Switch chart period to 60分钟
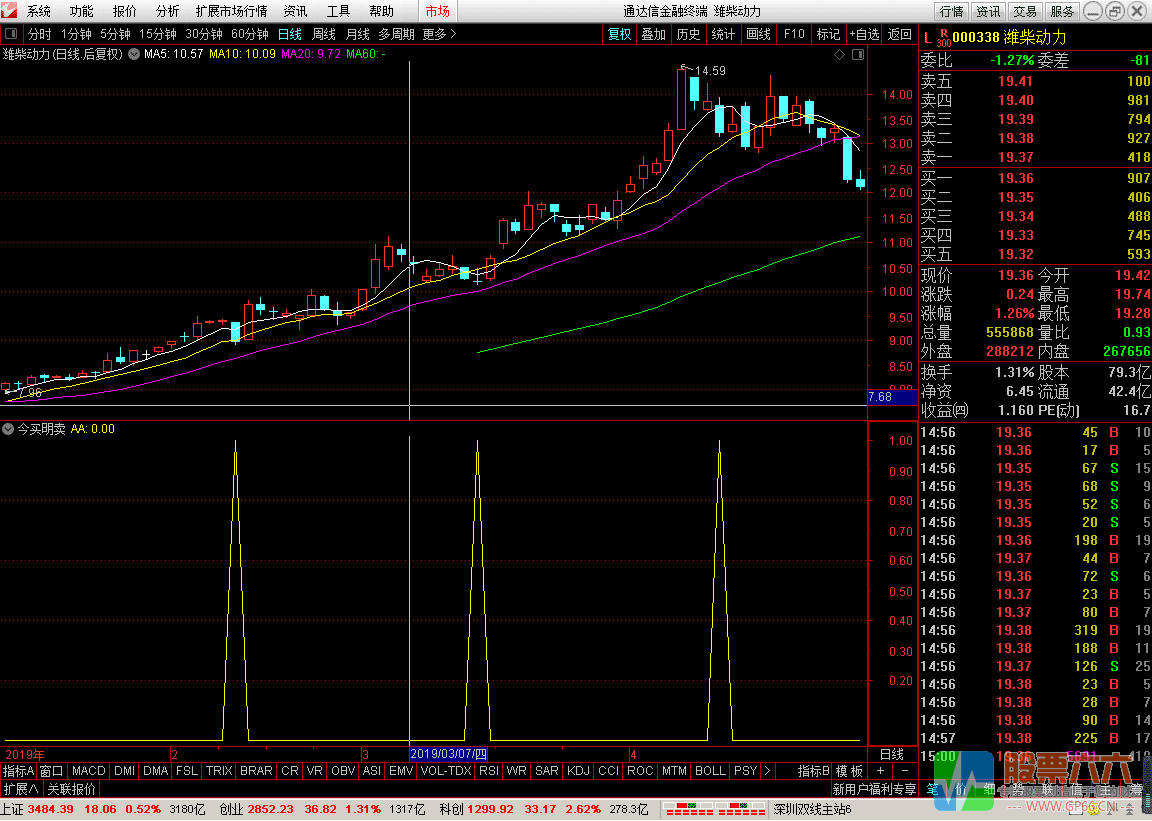1152x821 pixels. [250, 34]
